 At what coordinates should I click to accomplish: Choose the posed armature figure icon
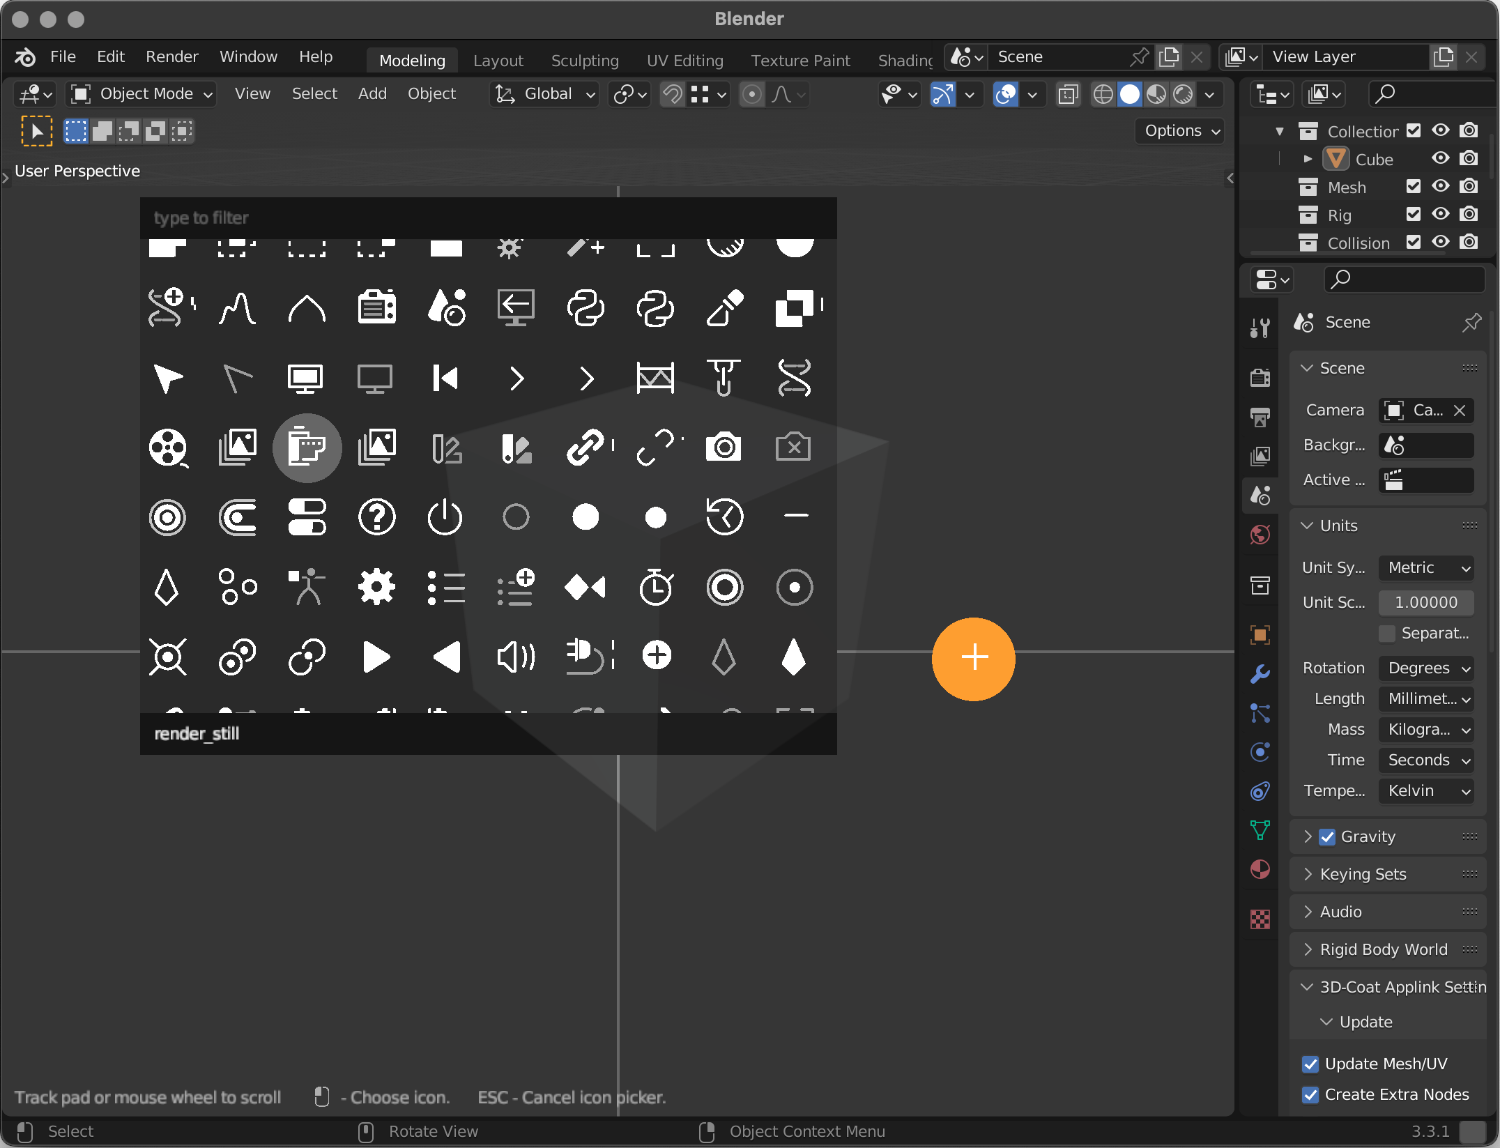pyautogui.click(x=307, y=587)
